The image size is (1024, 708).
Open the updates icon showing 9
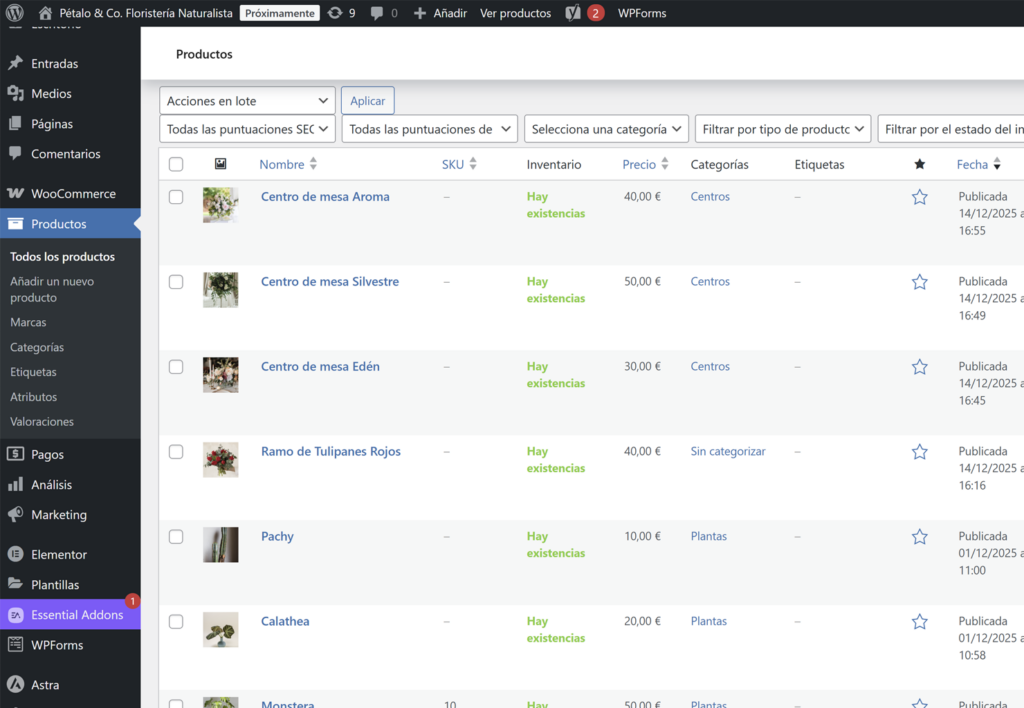334,13
